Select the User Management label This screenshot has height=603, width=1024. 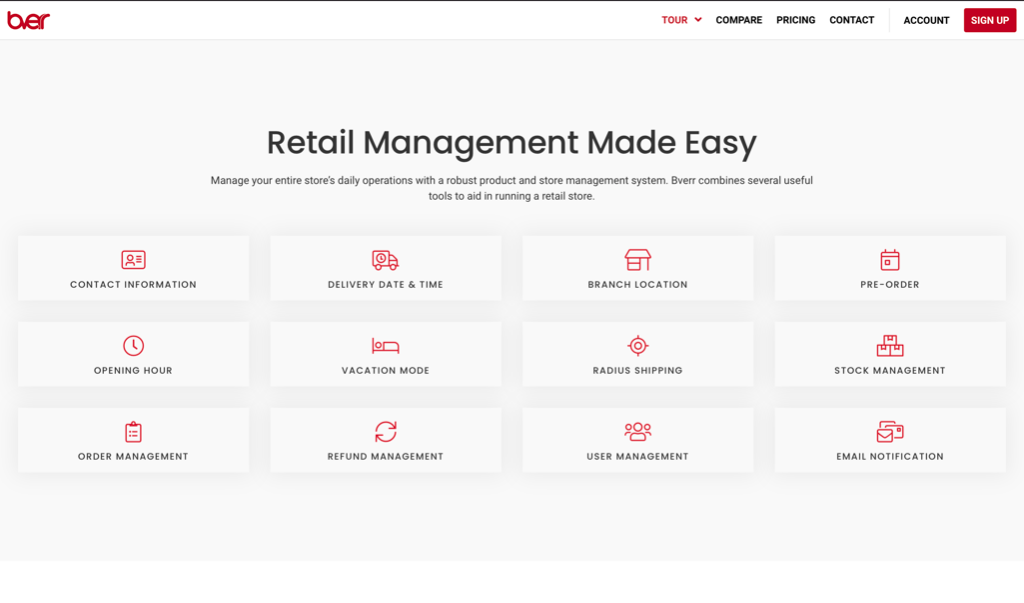pos(637,456)
